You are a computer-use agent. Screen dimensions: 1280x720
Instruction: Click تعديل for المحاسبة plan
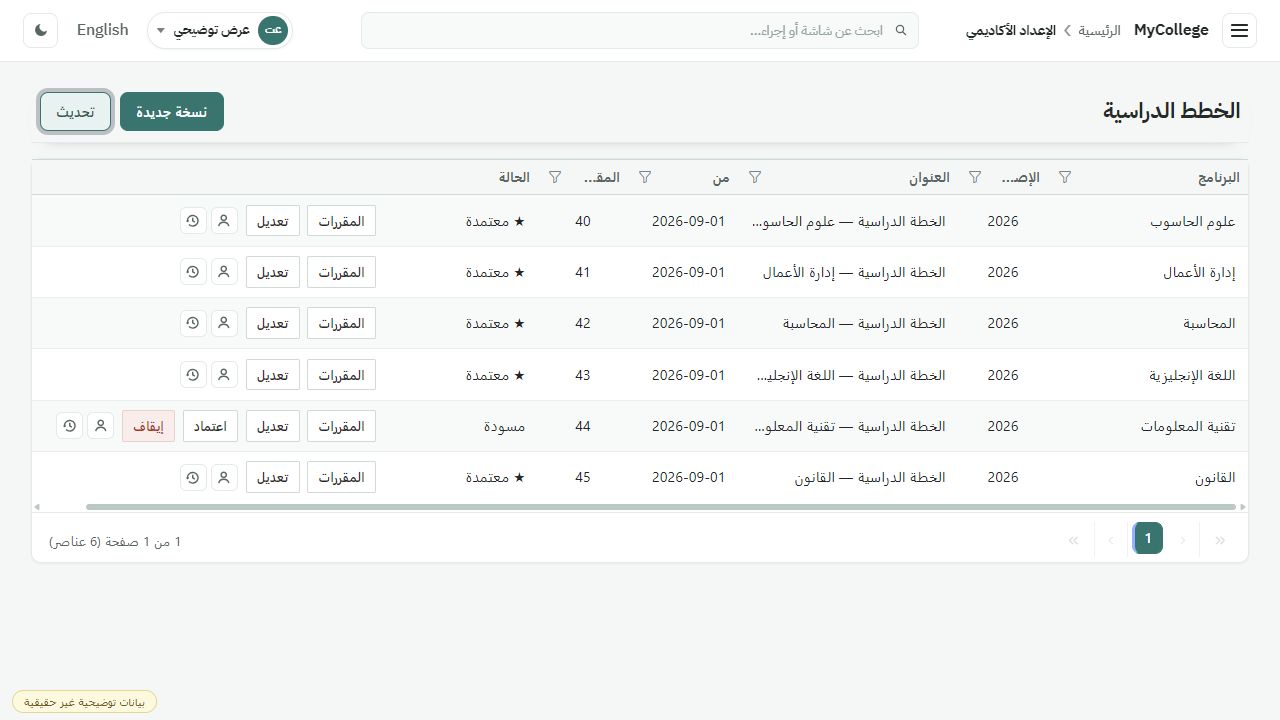(x=273, y=323)
